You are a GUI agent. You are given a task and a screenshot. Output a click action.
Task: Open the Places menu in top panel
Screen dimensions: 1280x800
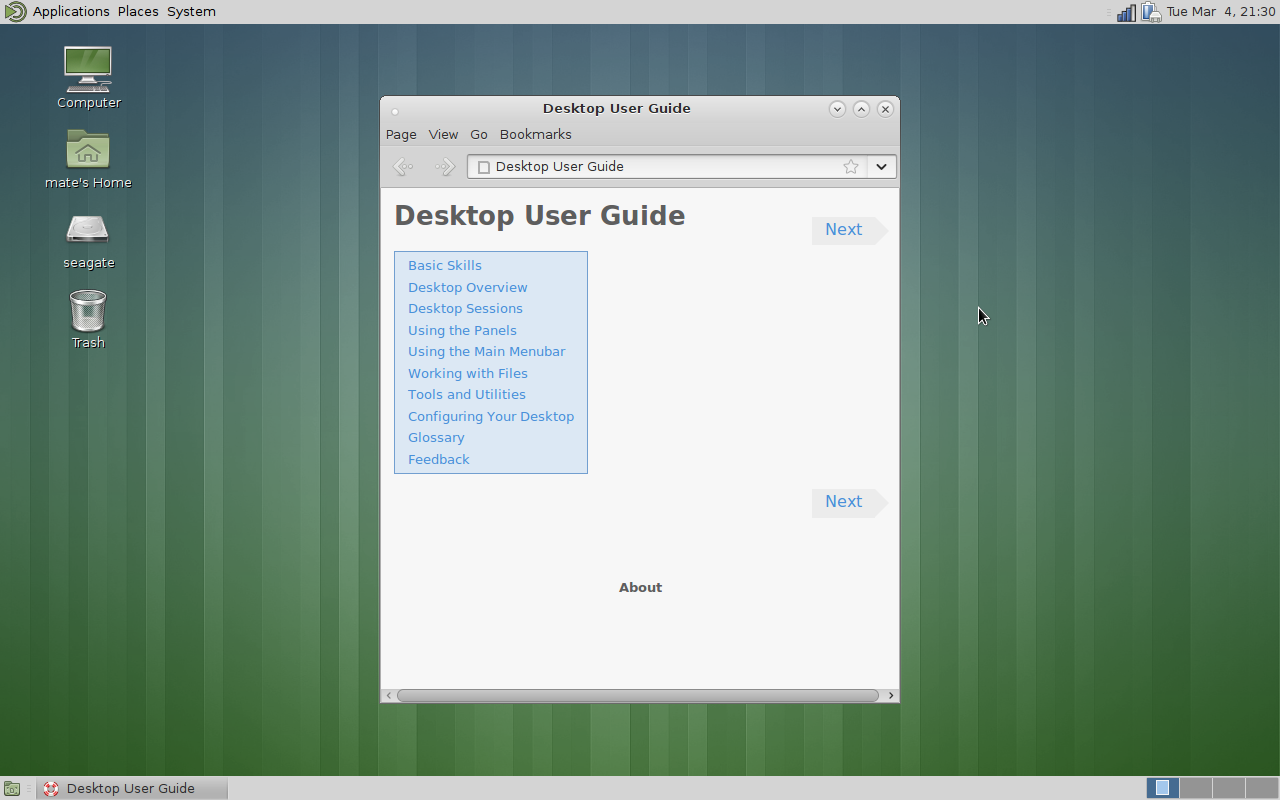click(x=138, y=12)
